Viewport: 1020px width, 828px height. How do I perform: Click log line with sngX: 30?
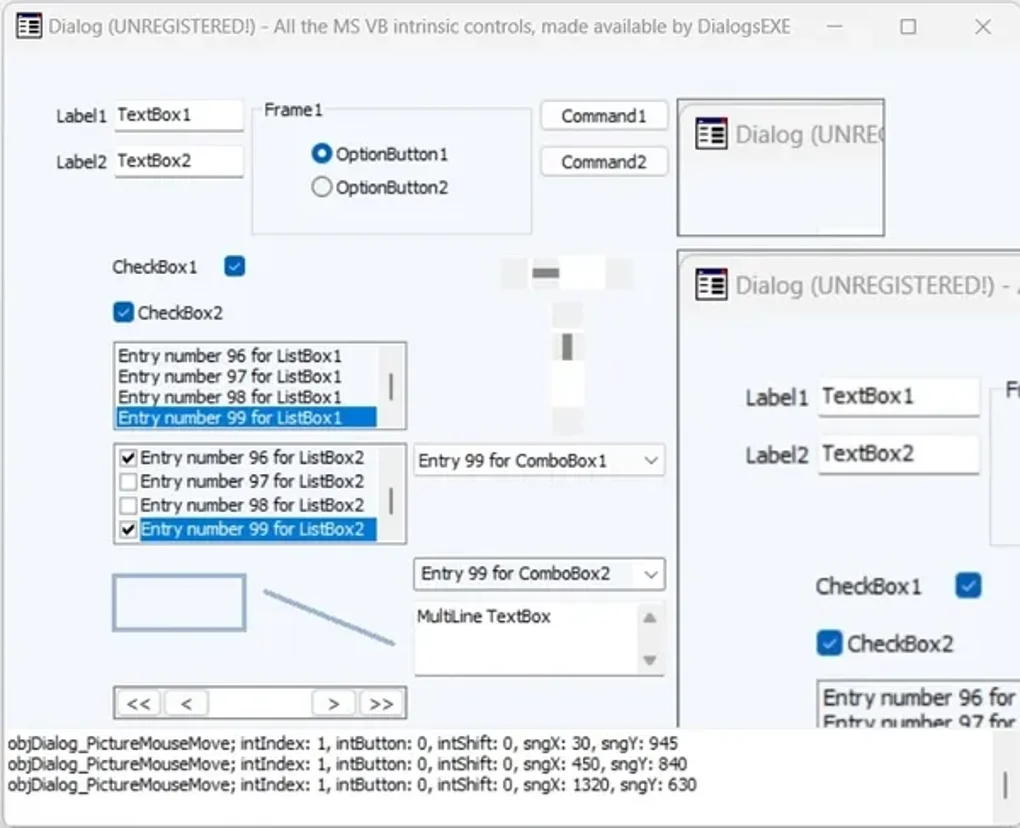pos(343,743)
